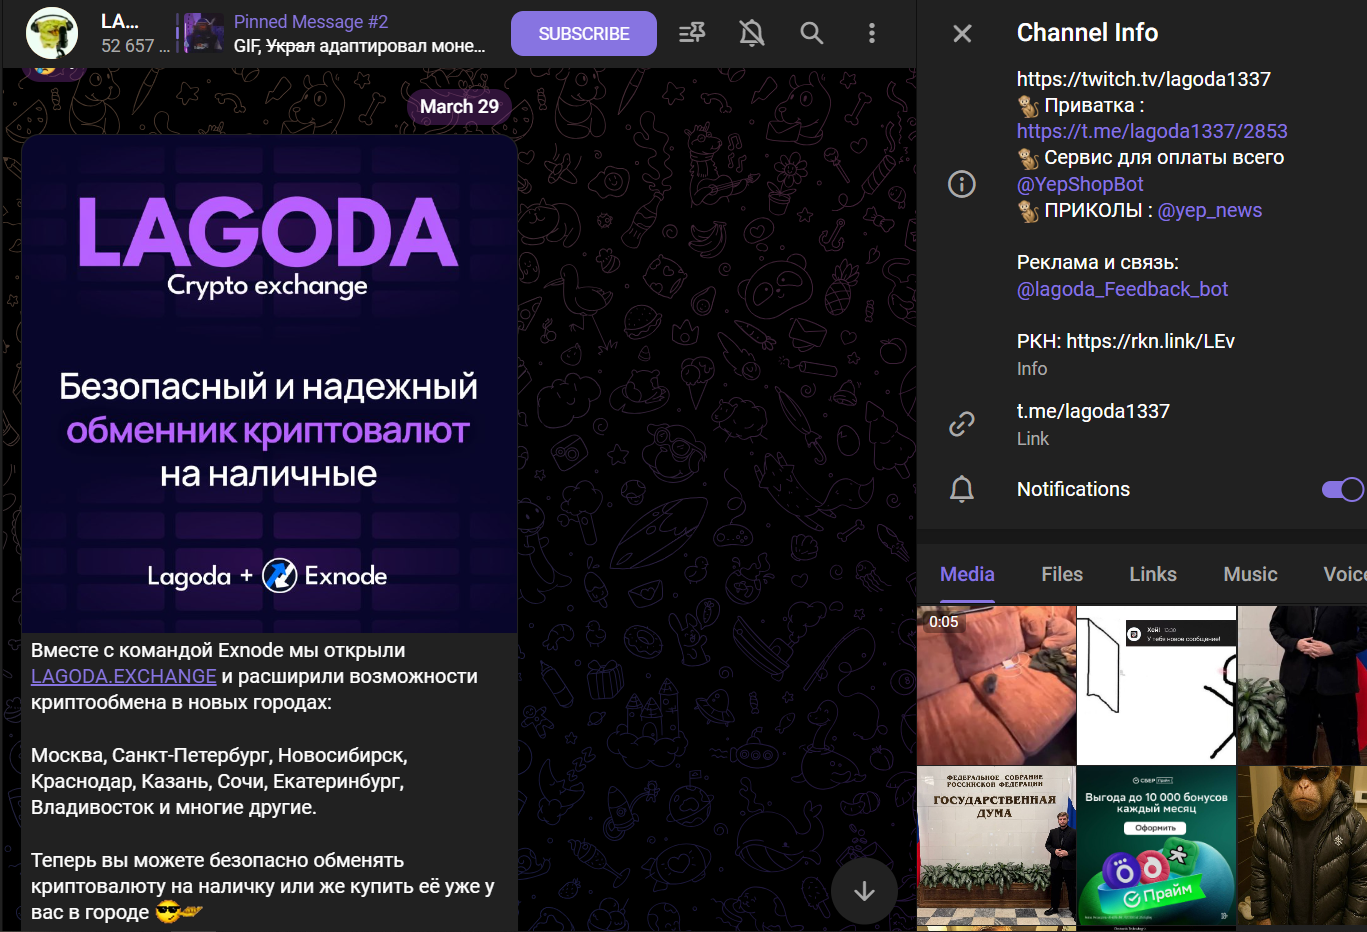Viewport: 1367px width, 932px height.
Task: Click the РКН: https://rkn.link/LEv line
Action: point(1126,341)
